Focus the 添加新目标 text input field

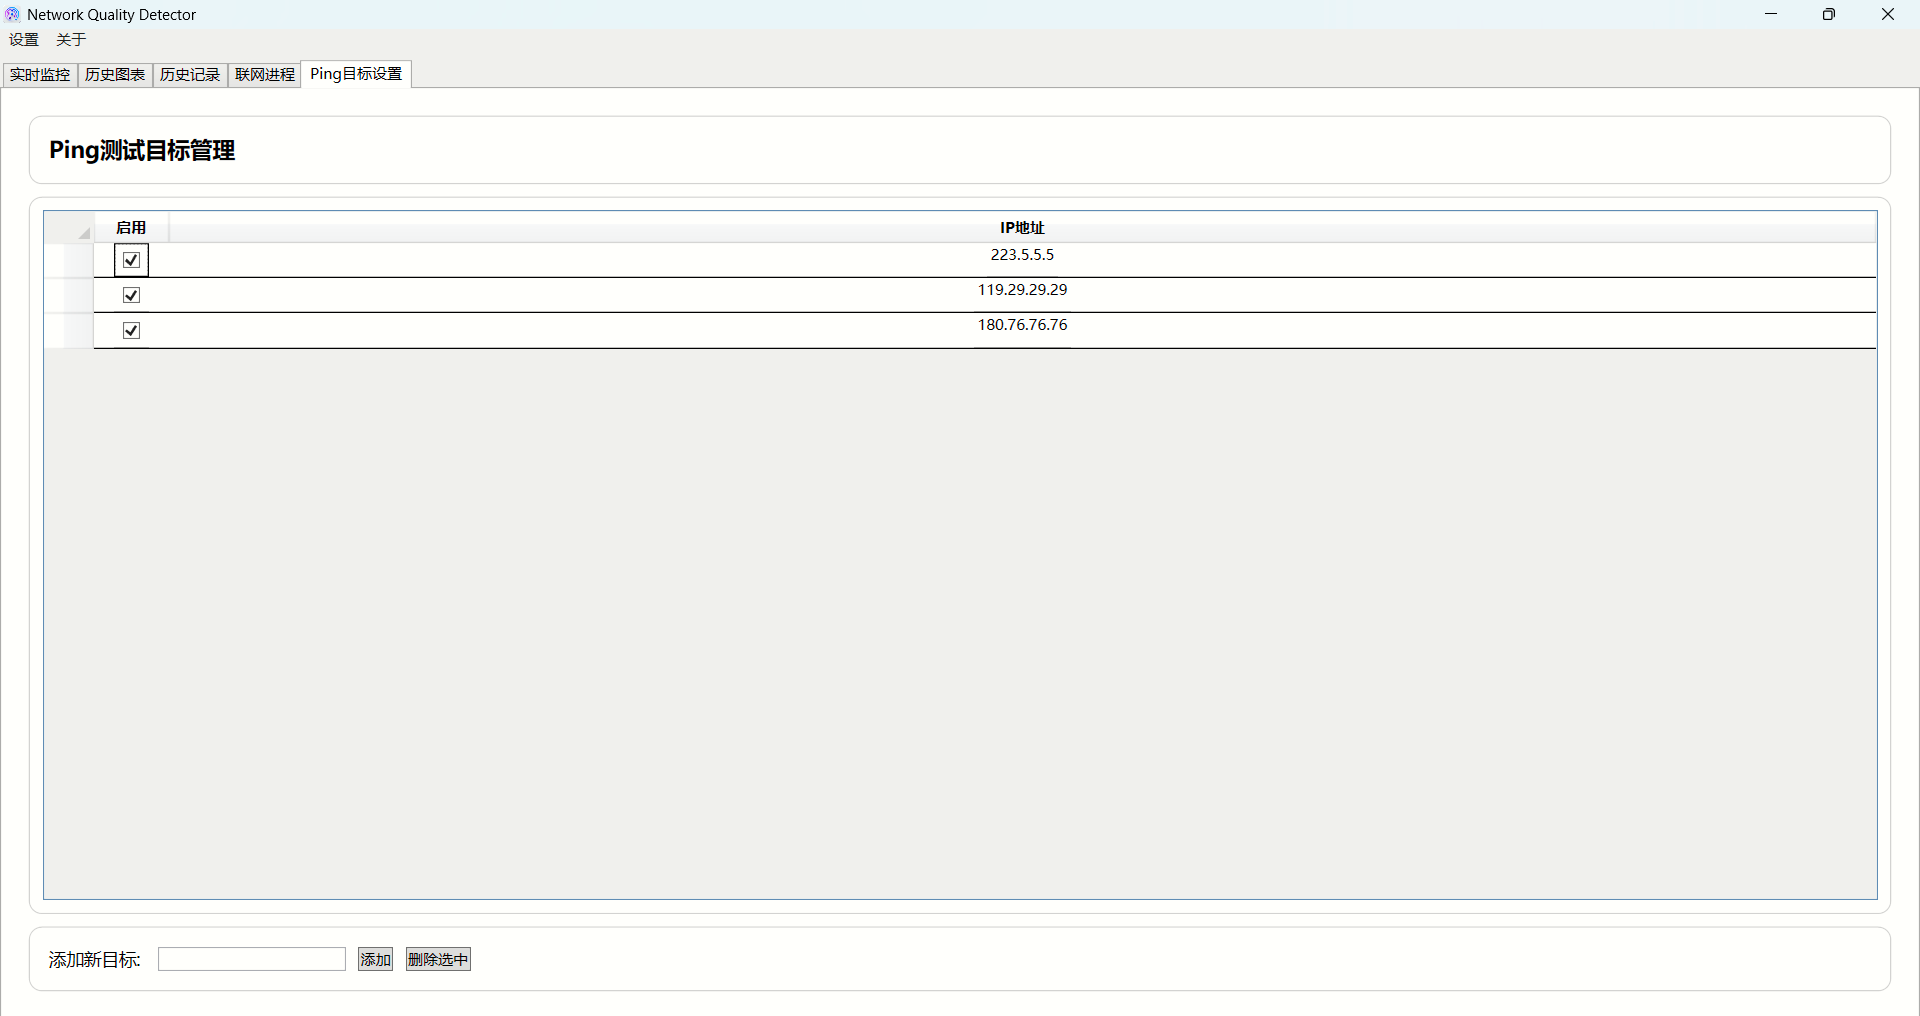pos(252,959)
